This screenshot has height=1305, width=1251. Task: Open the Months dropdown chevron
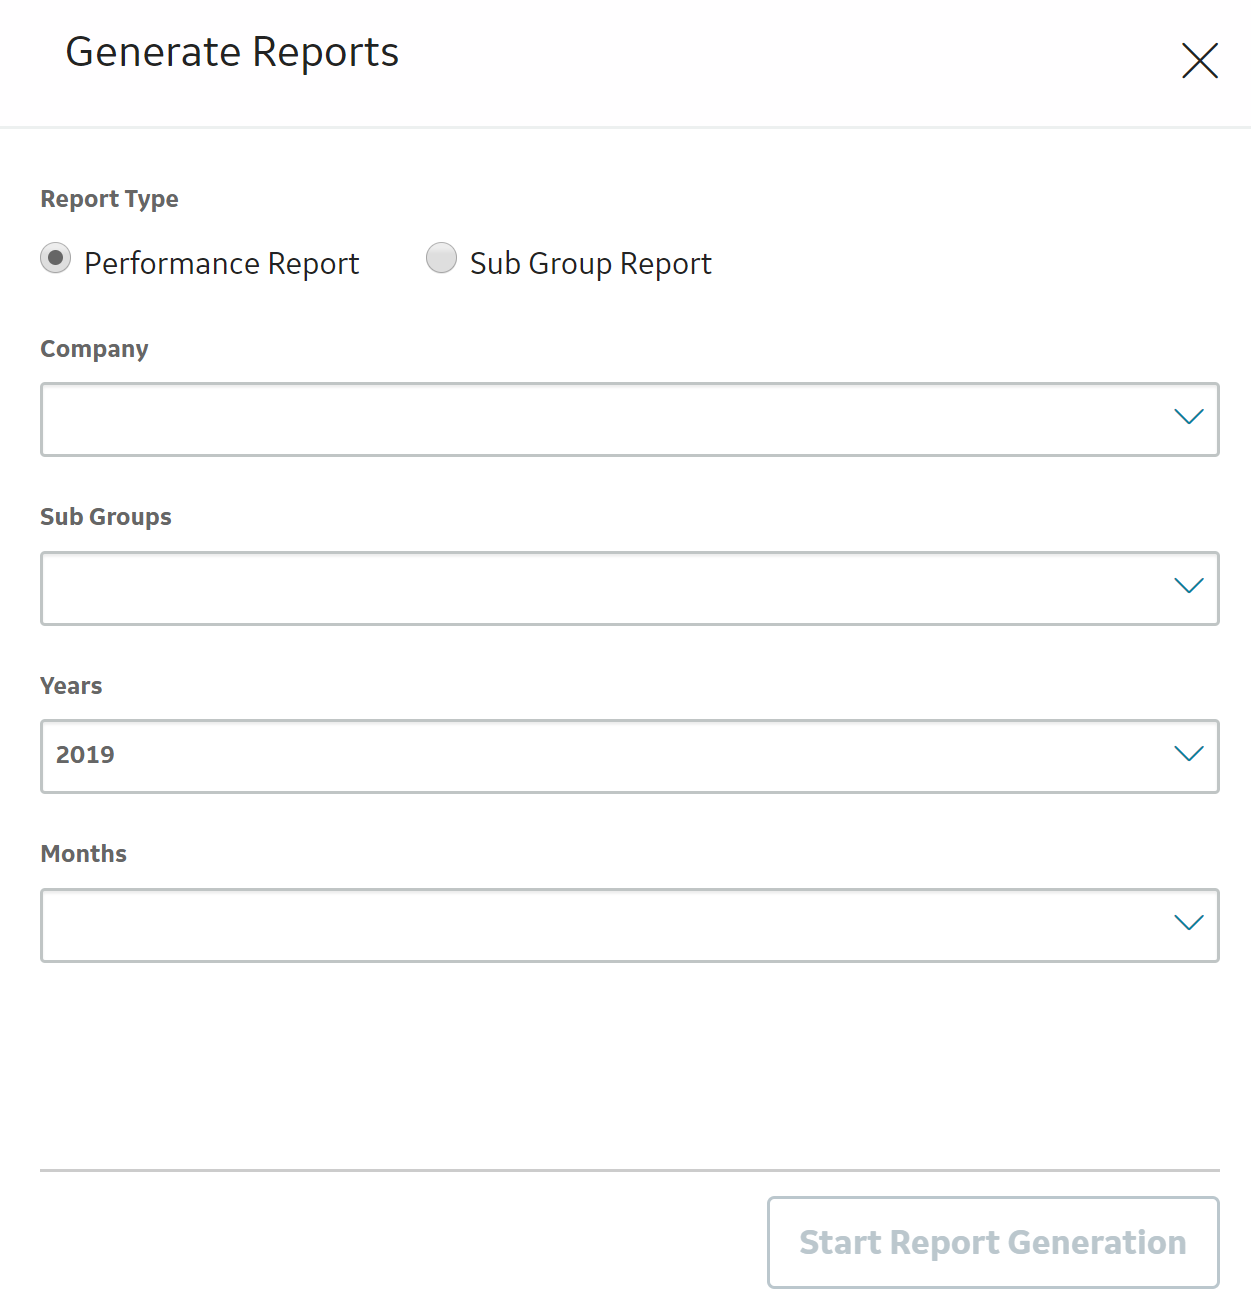coord(1188,923)
